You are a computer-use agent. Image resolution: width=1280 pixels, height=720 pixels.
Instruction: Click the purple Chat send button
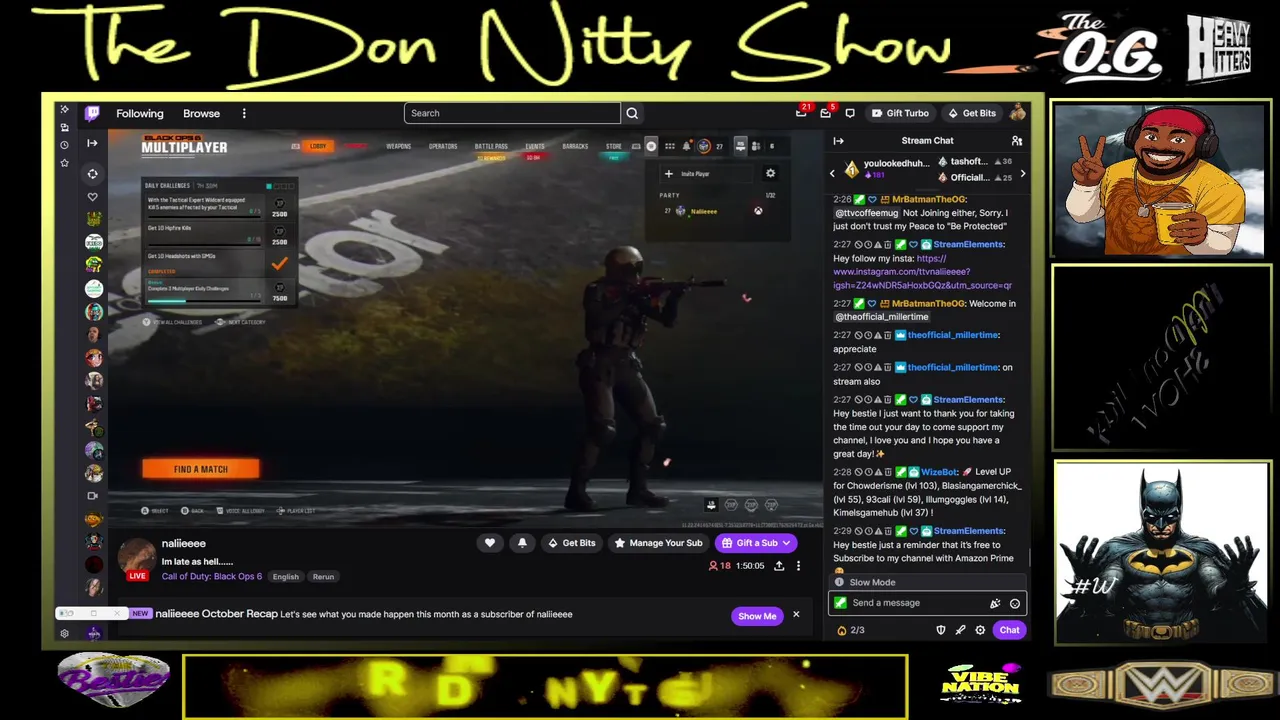click(1009, 630)
